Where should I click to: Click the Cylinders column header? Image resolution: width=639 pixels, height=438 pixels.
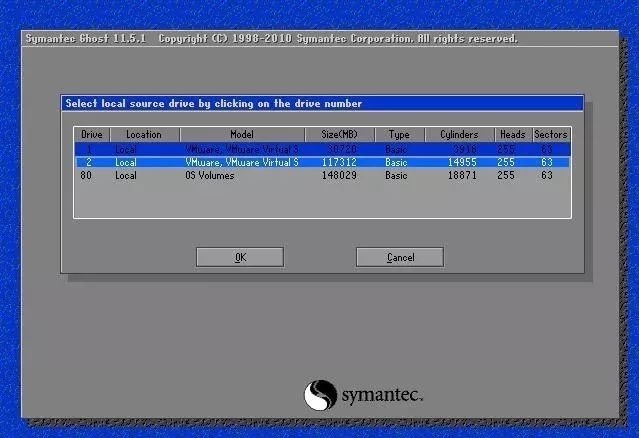click(459, 134)
